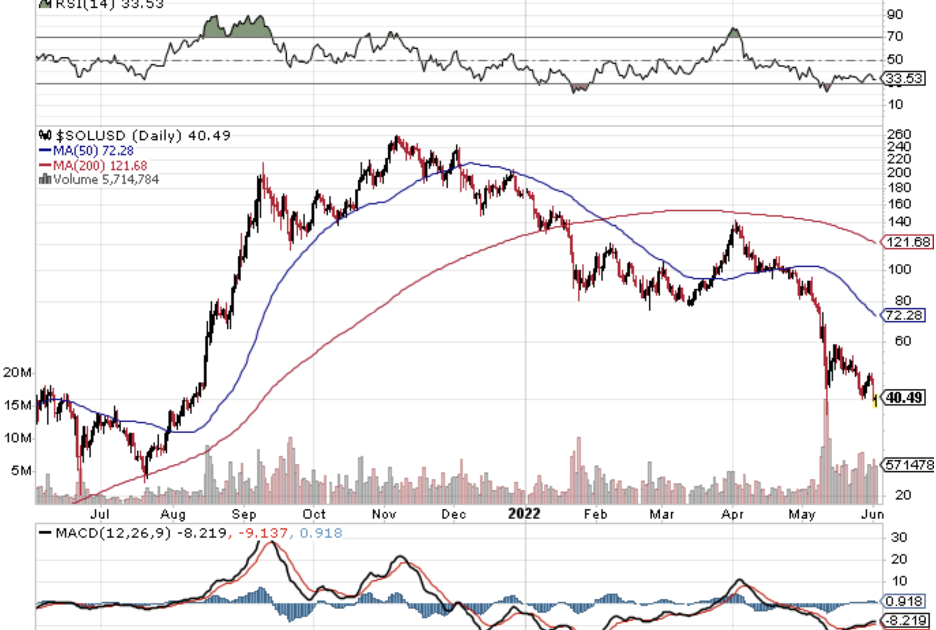Jump to the 2022 date axis label
Image resolution: width=936 pixels, height=630 pixels.
523,513
